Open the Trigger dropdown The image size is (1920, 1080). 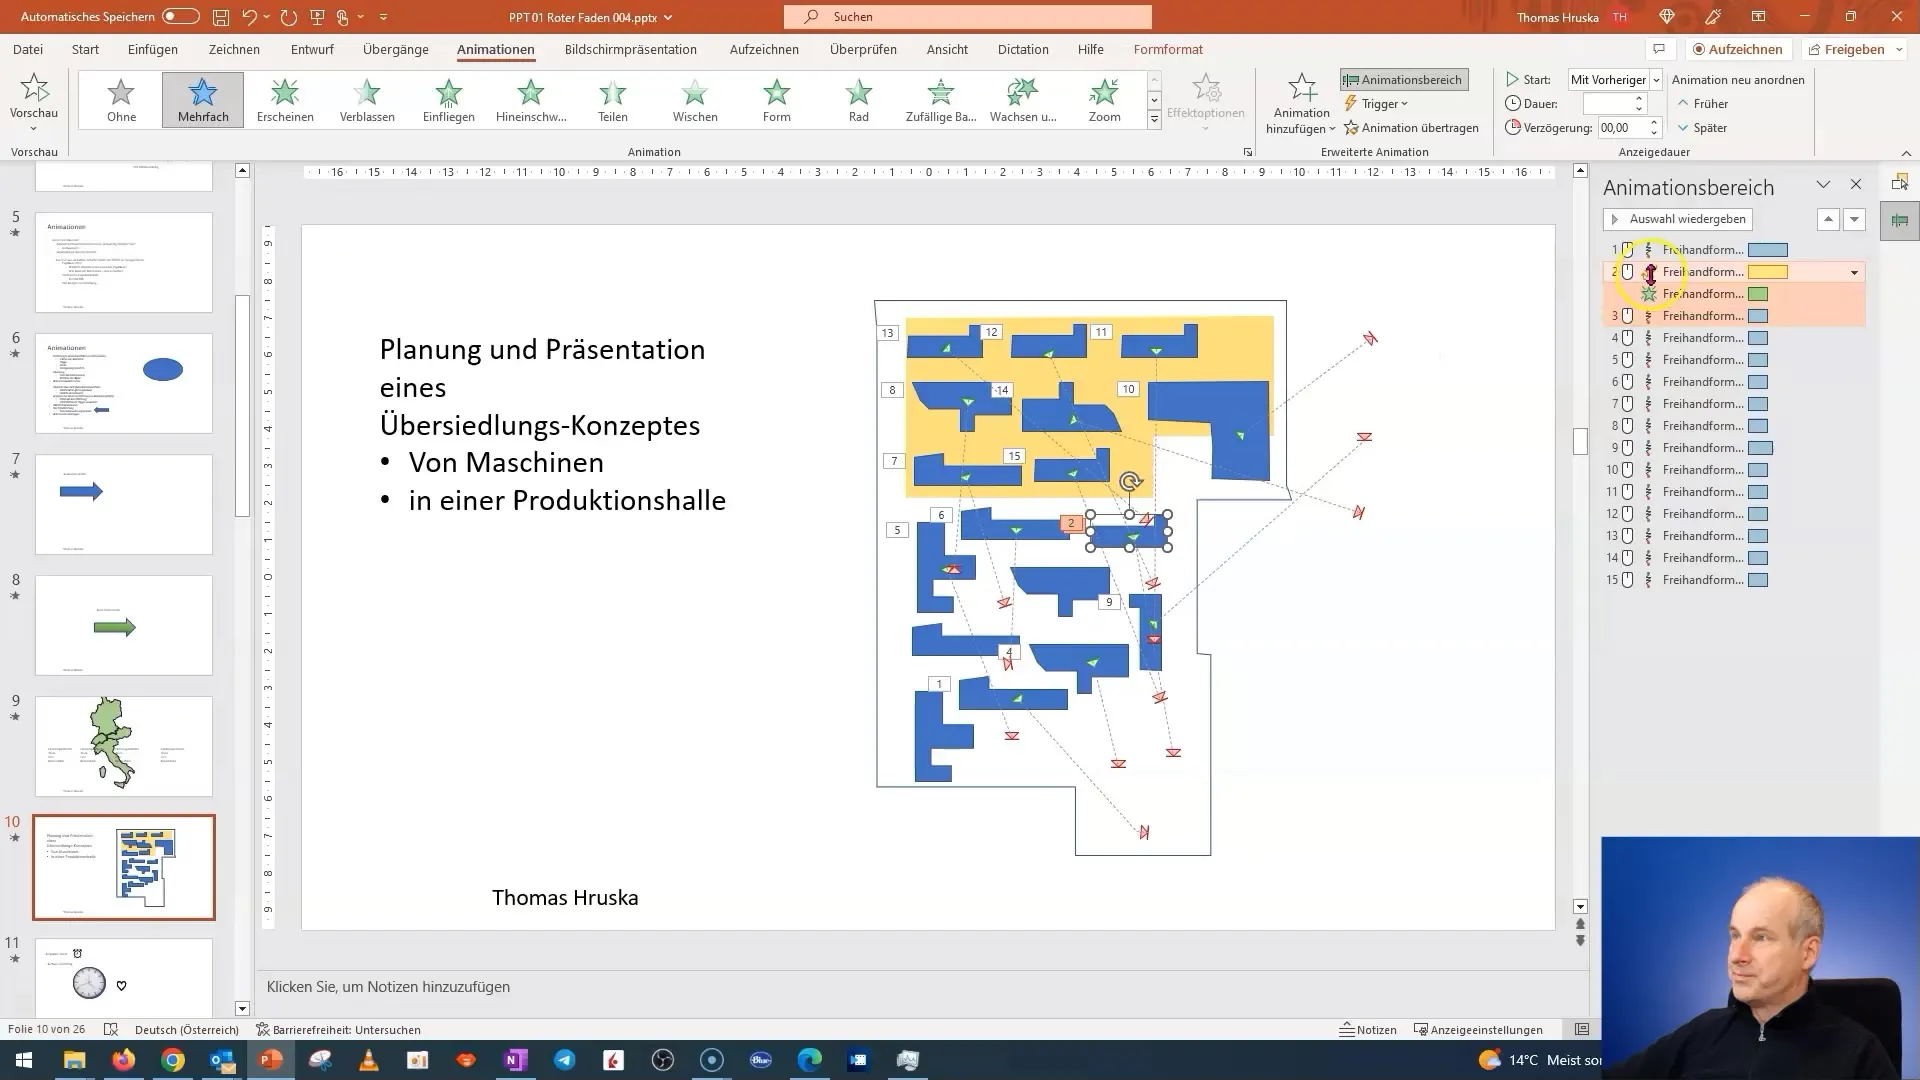1377,104
